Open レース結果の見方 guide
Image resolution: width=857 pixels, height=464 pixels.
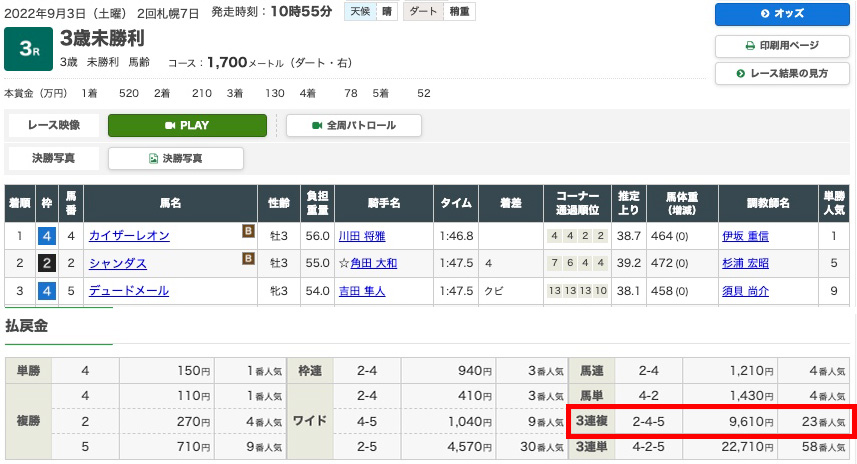point(782,73)
